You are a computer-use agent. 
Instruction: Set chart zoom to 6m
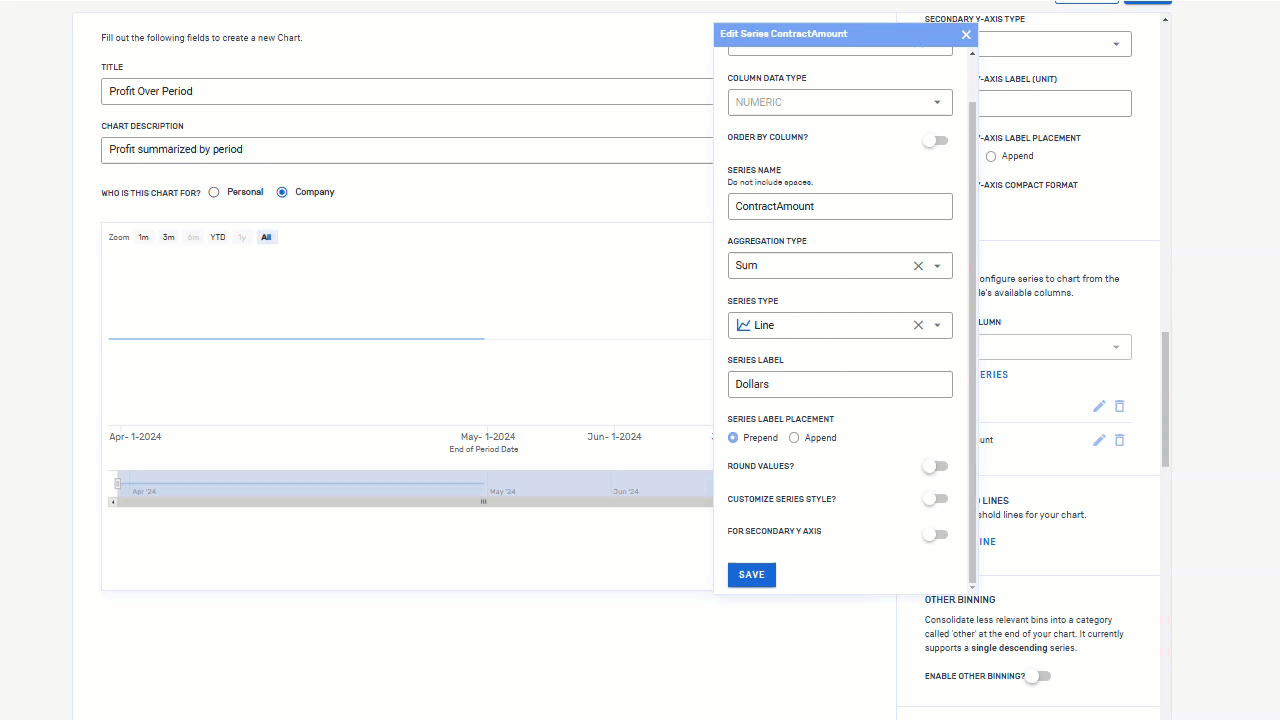coord(193,237)
